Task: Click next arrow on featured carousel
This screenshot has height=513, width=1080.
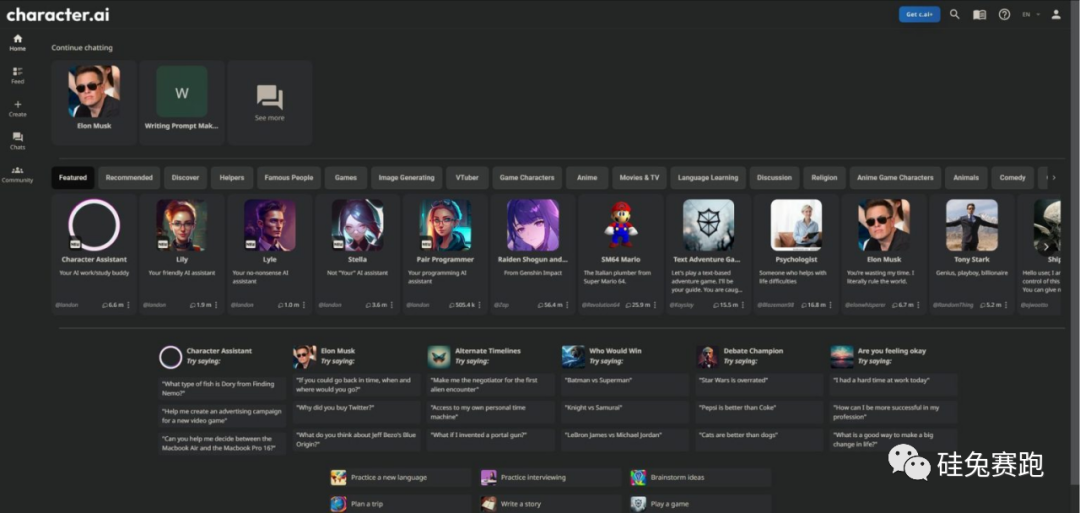Action: click(1046, 247)
